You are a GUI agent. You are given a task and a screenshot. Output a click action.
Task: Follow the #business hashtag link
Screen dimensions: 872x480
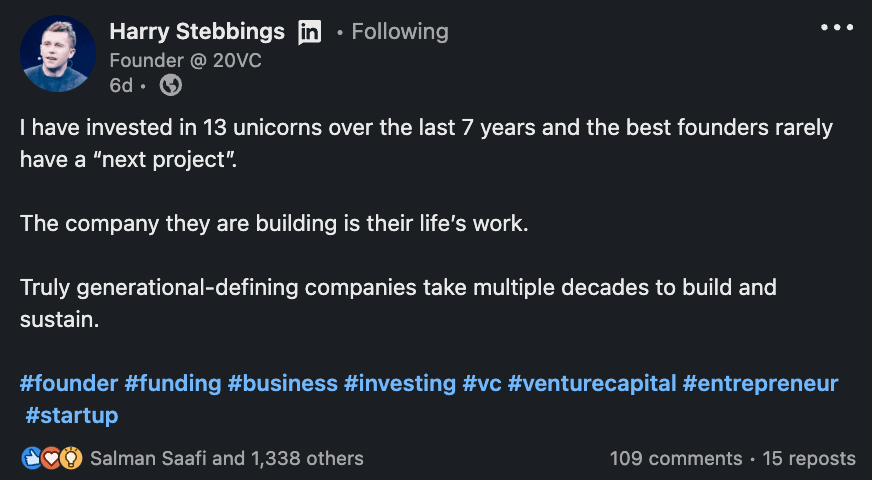click(x=282, y=383)
